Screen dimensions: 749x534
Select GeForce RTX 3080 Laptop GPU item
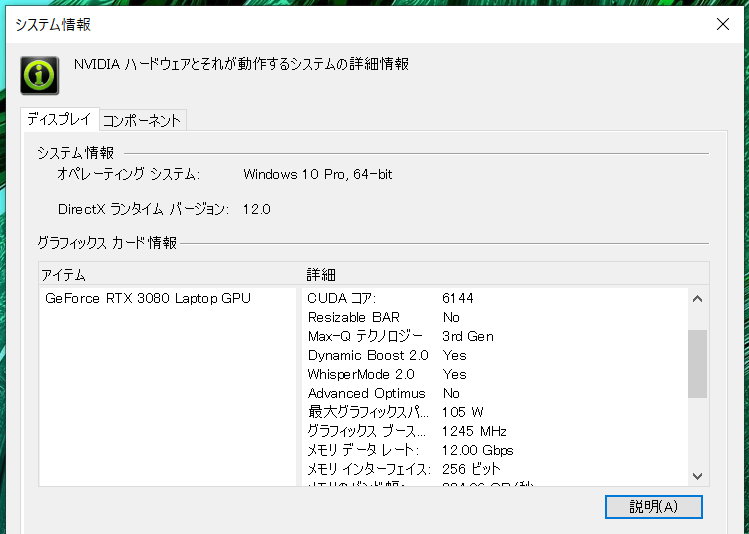(x=148, y=299)
